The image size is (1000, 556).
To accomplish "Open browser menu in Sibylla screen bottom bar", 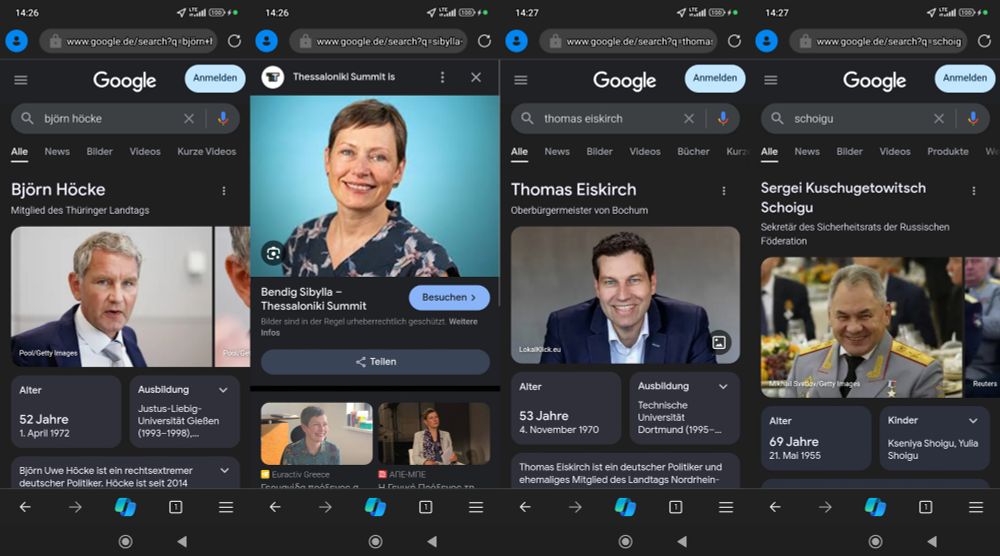I will pyautogui.click(x=476, y=507).
